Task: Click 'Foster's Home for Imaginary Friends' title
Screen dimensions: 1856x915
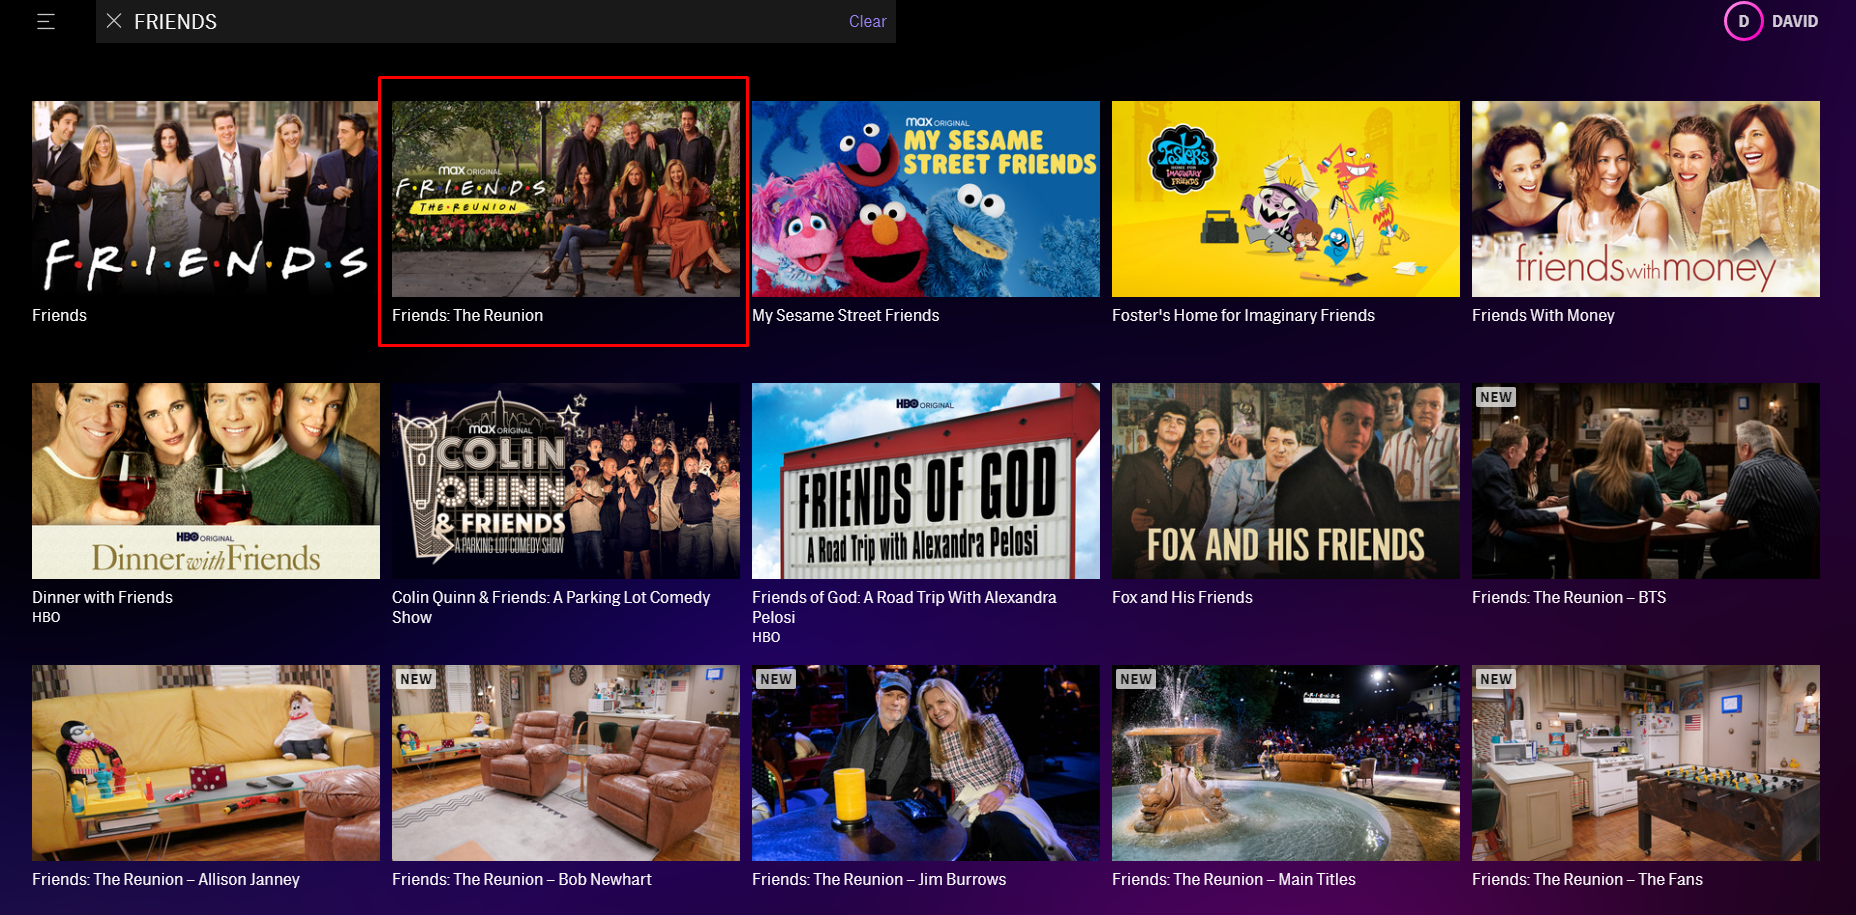Action: (1243, 315)
